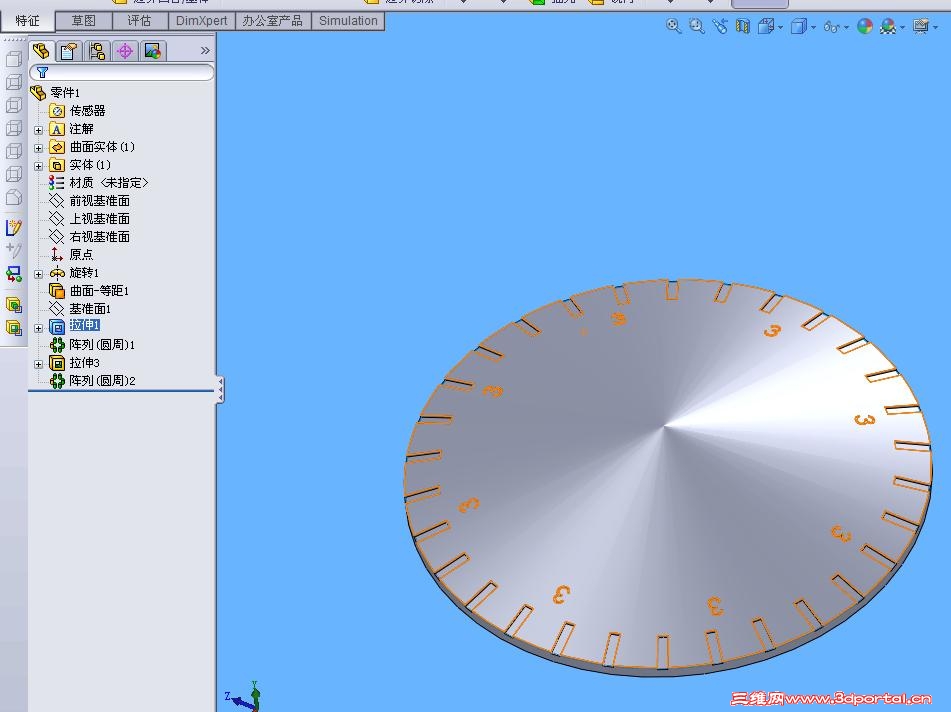Screen dimensions: 951x712
Task: Select 旋转1 revolve feature text
Action: [x=84, y=273]
